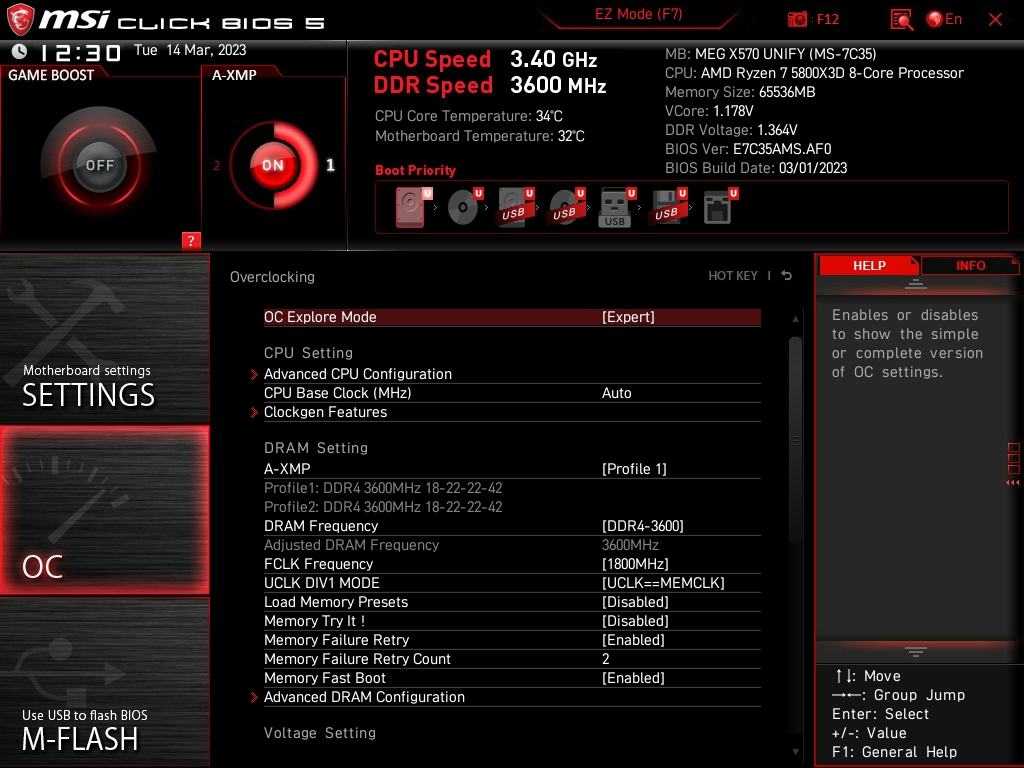1024x768 pixels.
Task: Open the M-FLASH BIOS flashing menu
Action: [104, 682]
